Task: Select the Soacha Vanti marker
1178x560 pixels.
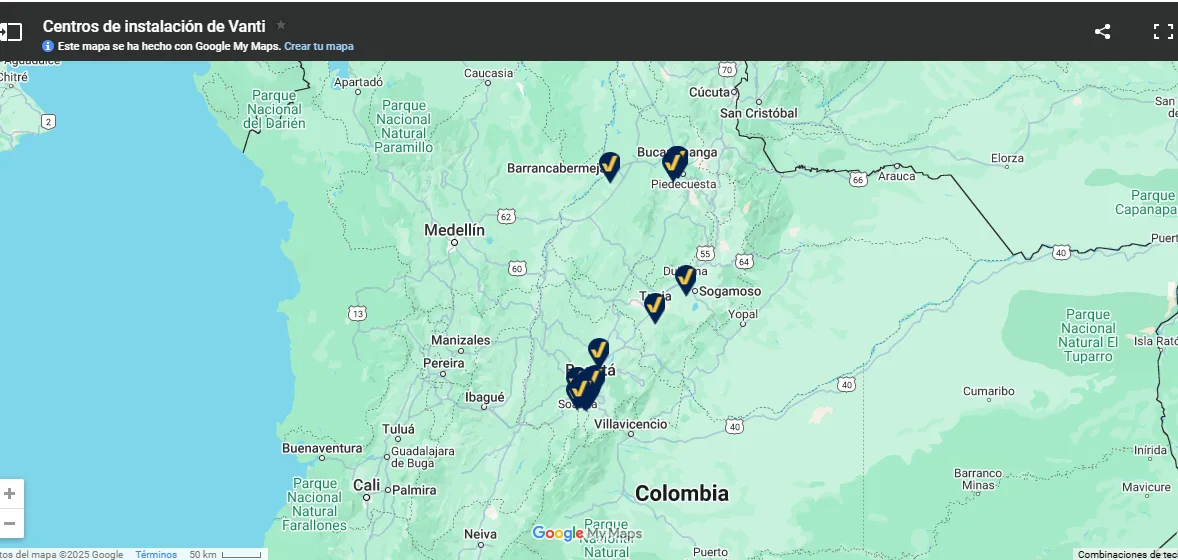Action: click(x=576, y=394)
